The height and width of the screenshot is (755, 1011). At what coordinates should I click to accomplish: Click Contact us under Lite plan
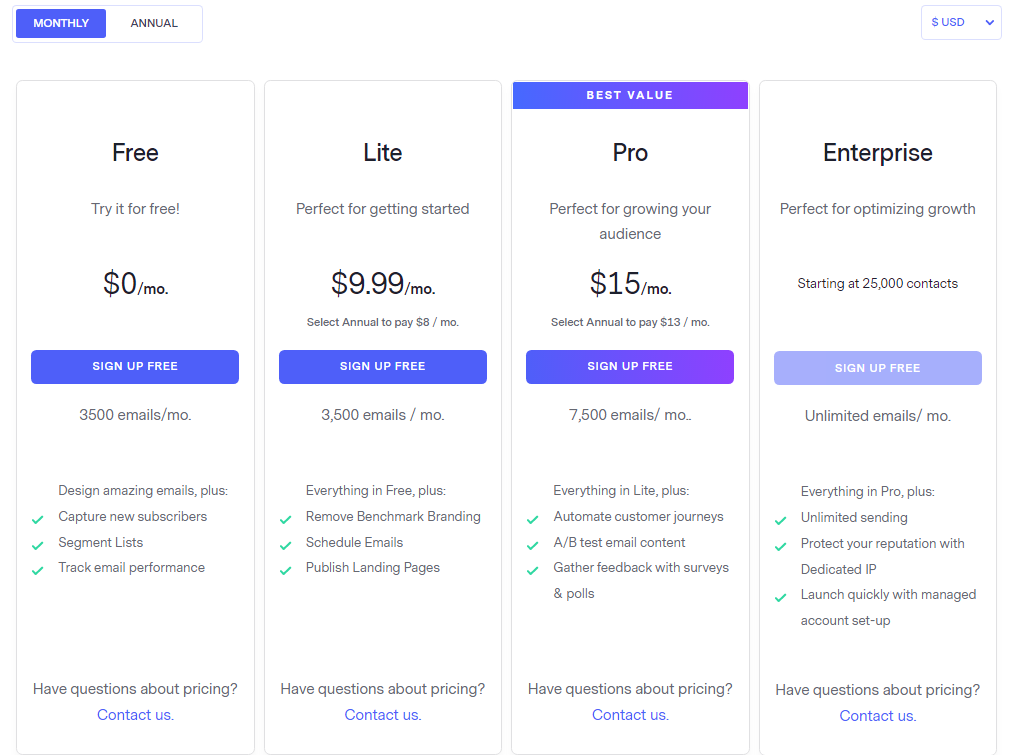383,715
